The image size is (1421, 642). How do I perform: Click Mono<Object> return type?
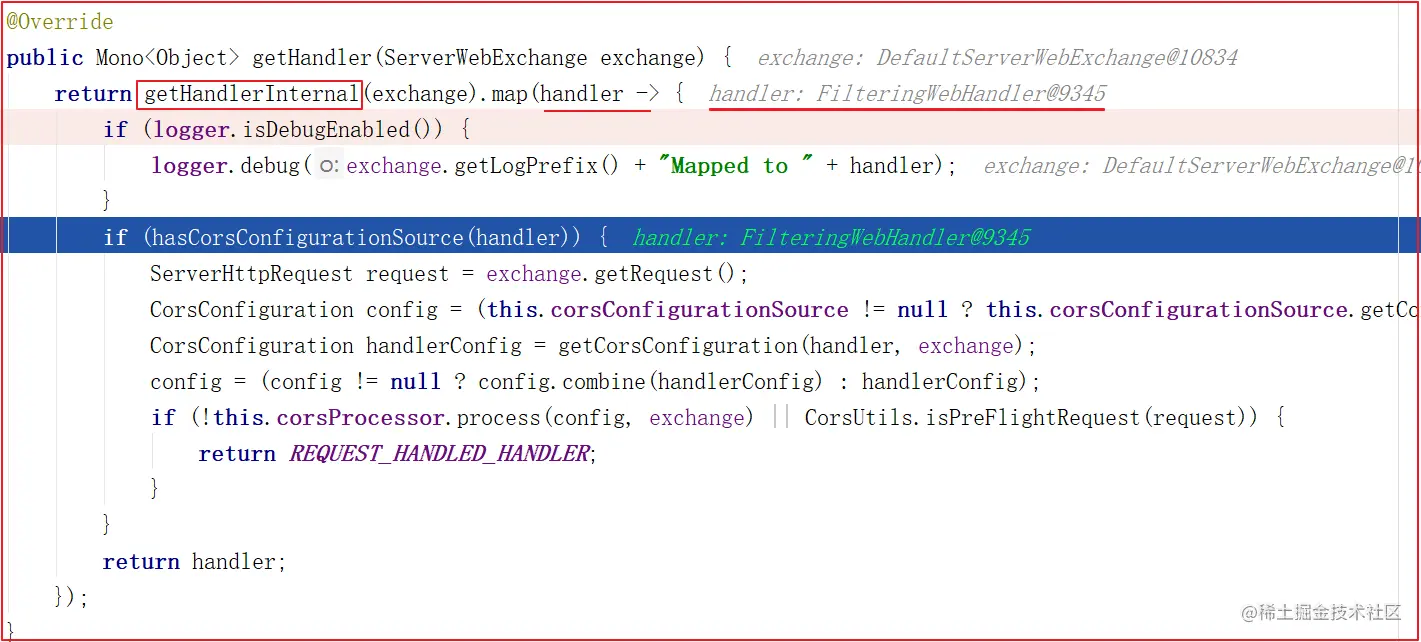pos(167,58)
